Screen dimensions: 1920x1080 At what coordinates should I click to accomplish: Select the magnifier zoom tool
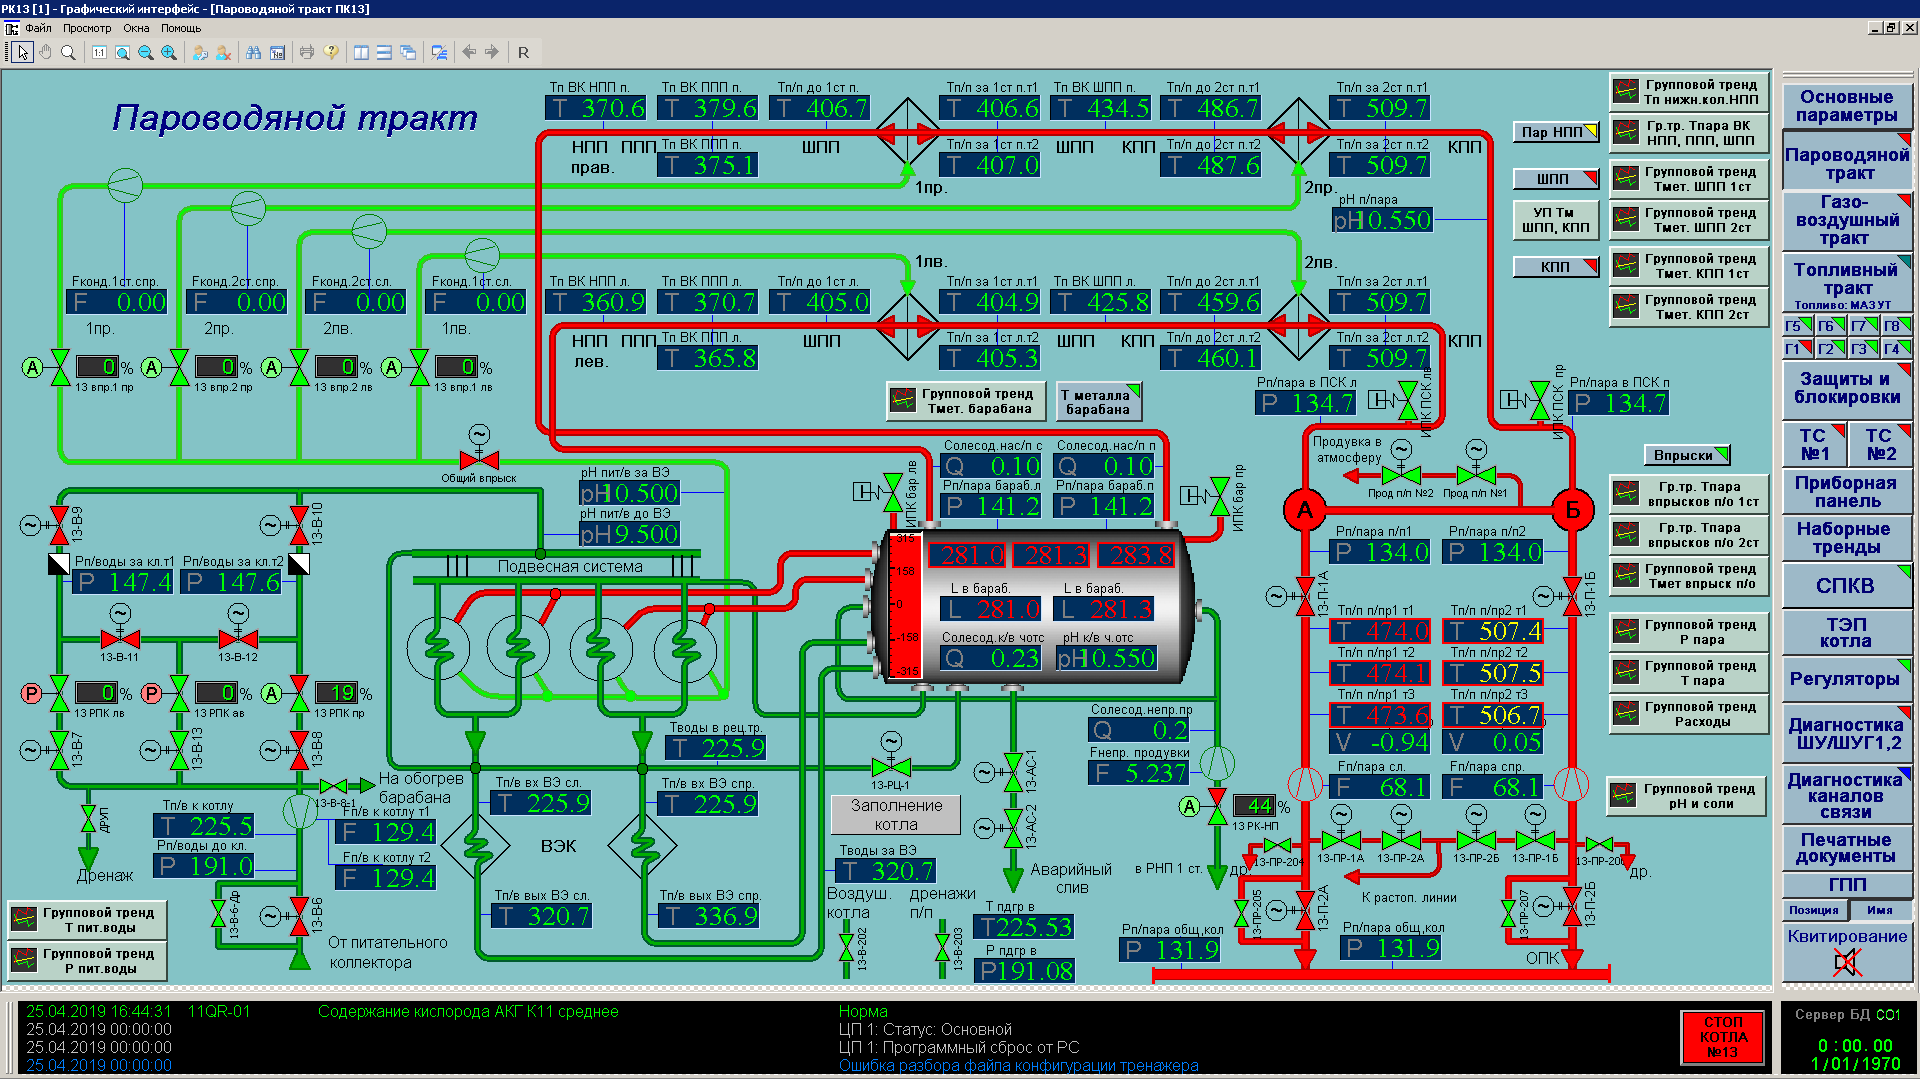click(x=68, y=52)
